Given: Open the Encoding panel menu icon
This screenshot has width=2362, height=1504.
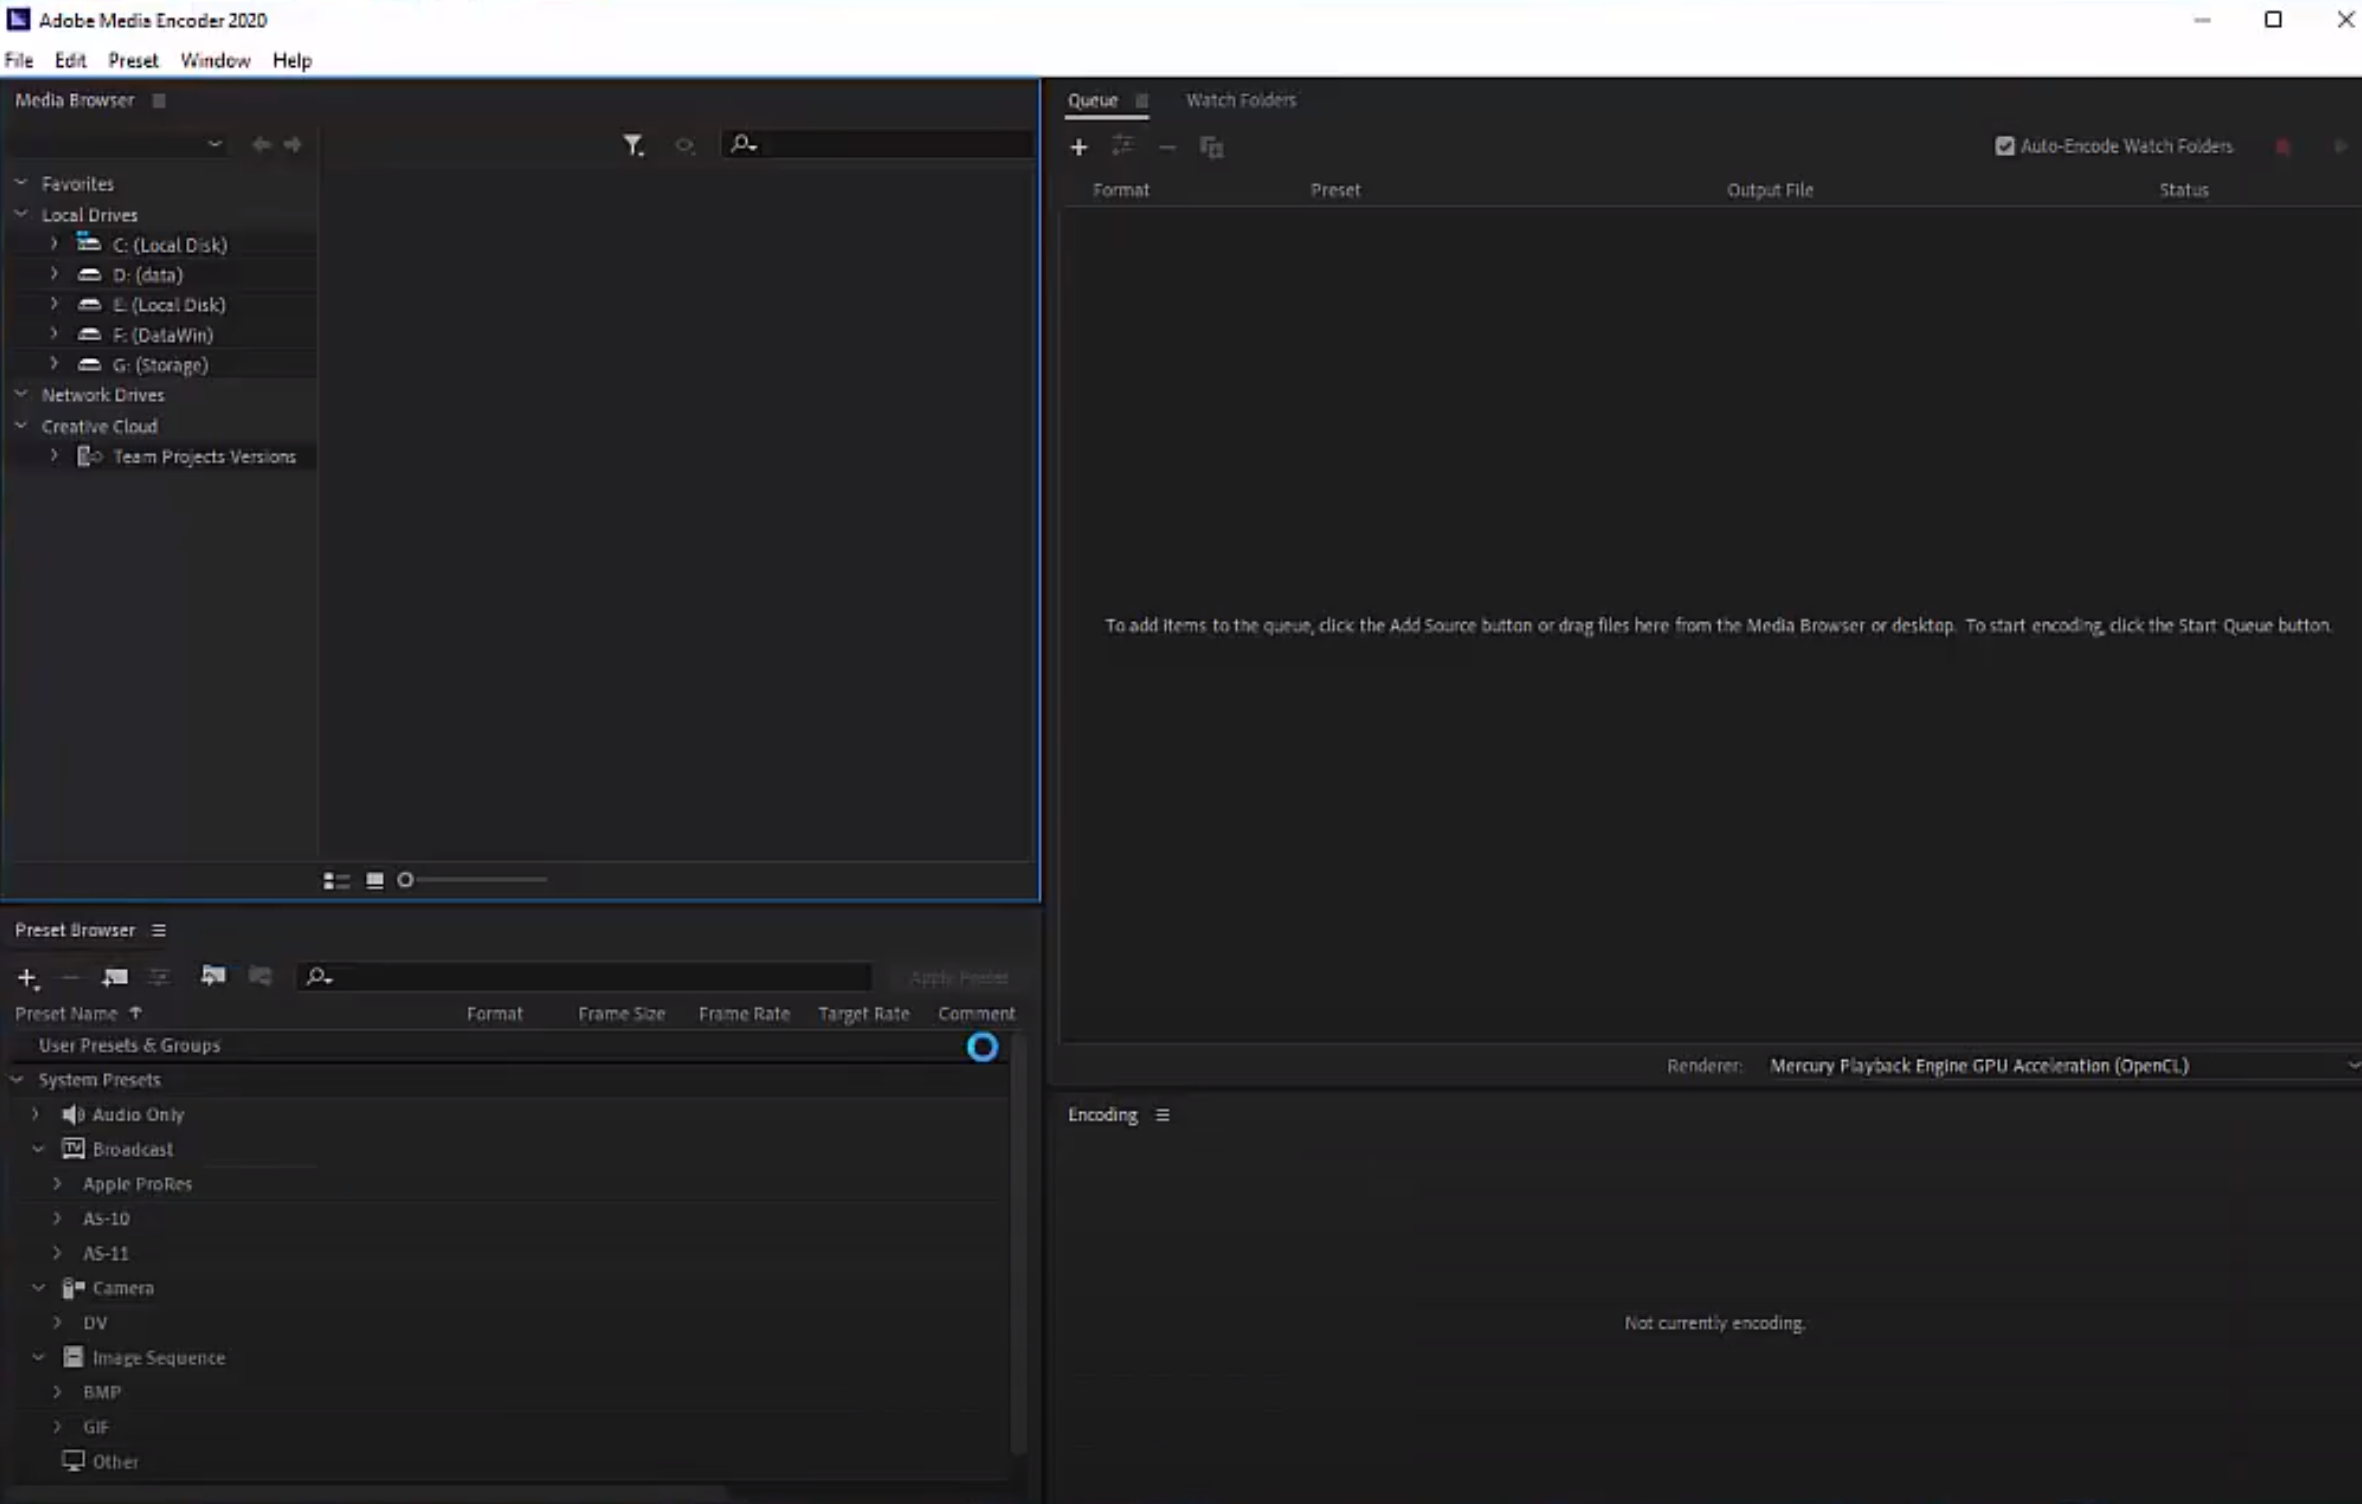Looking at the screenshot, I should click(x=1162, y=1115).
